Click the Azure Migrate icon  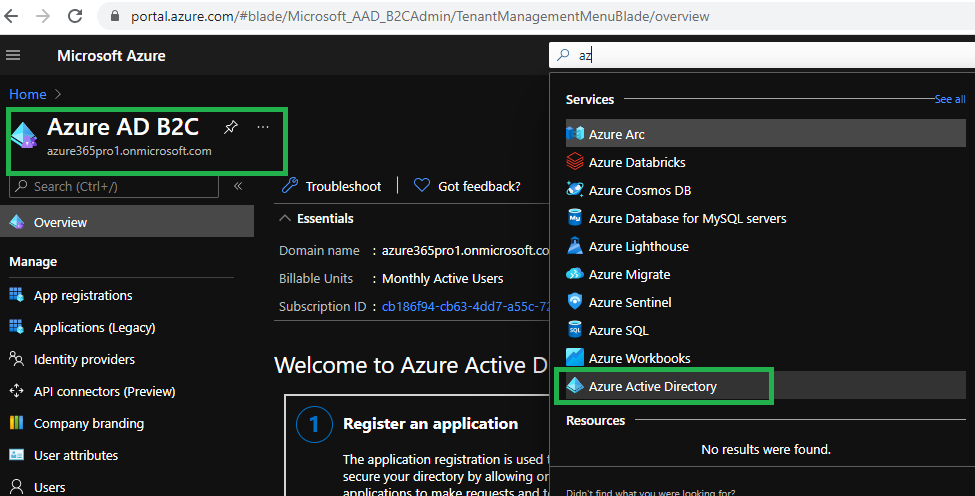point(575,273)
